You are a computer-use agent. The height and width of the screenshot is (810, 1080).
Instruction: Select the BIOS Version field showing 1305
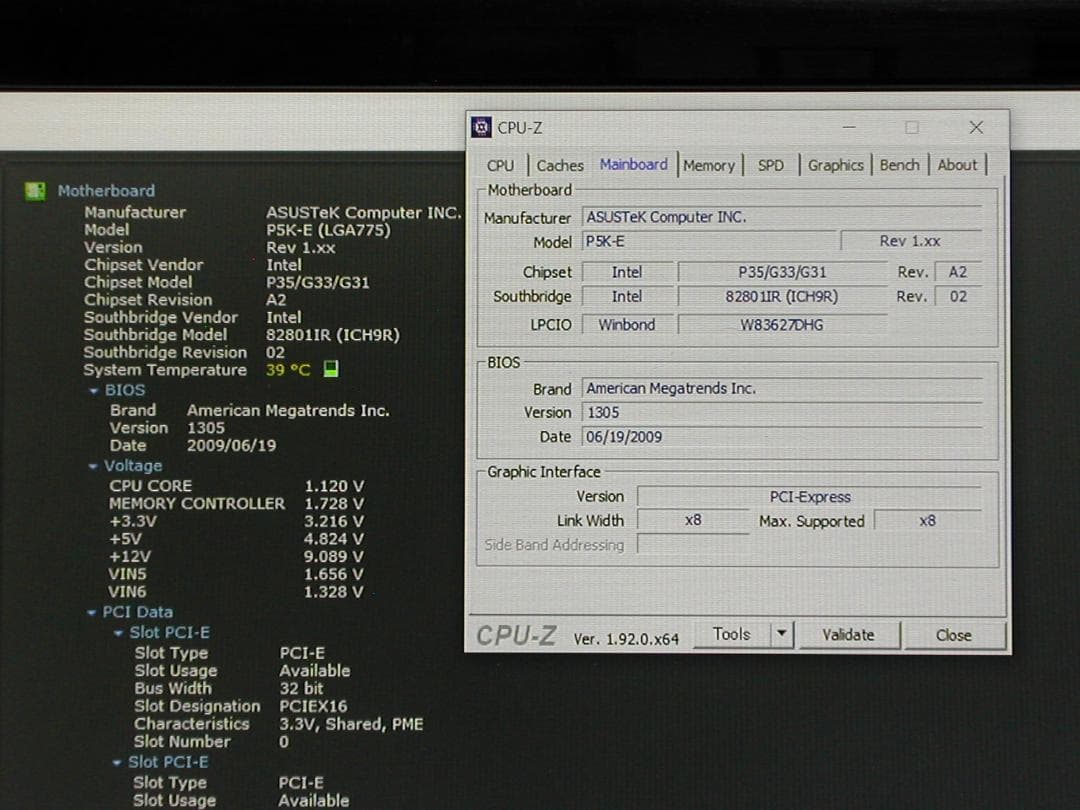[x=783, y=412]
